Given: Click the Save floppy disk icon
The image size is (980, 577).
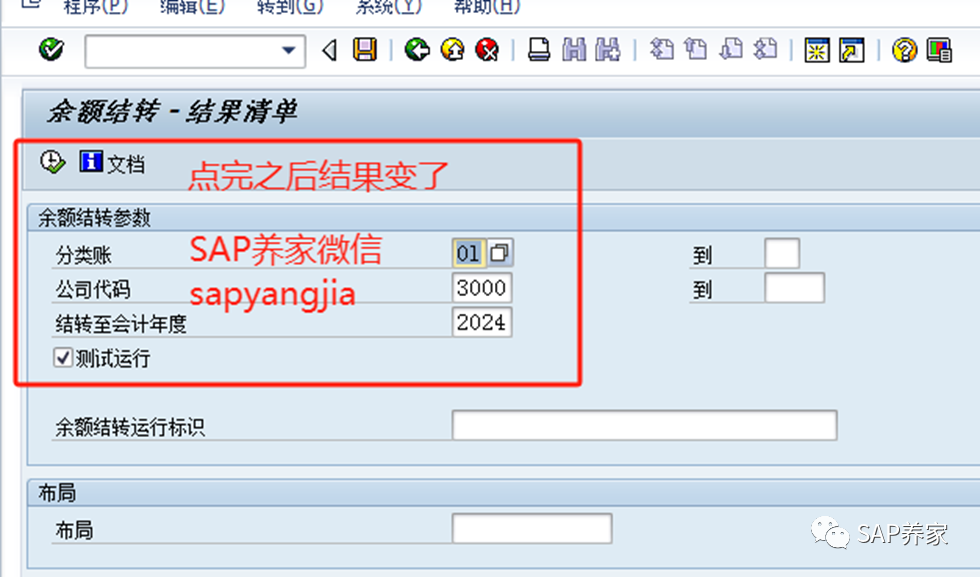Looking at the screenshot, I should (x=365, y=49).
